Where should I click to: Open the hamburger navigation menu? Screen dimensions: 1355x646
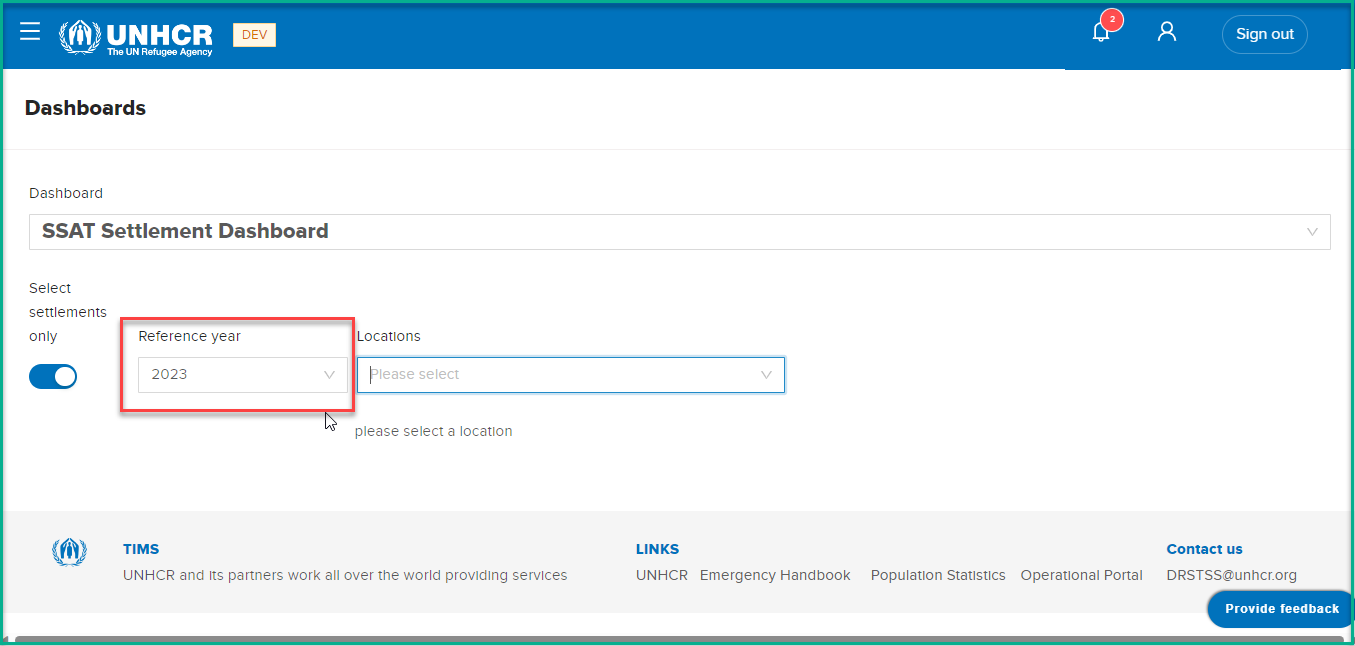click(x=30, y=32)
